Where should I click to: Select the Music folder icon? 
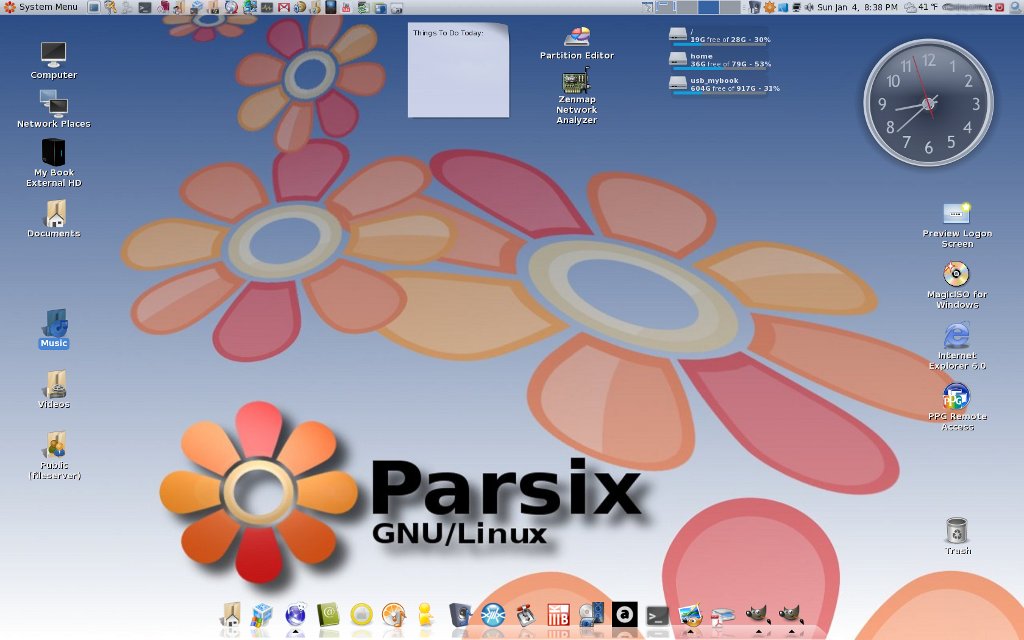click(54, 328)
